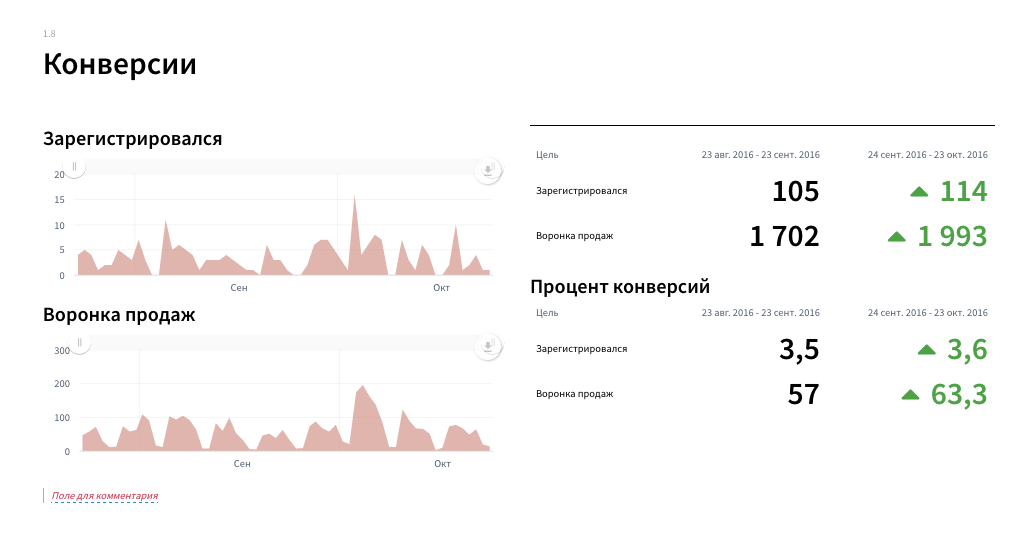Select the conversion percent value 57
This screenshot has height=551, width=1023.
[x=804, y=395]
